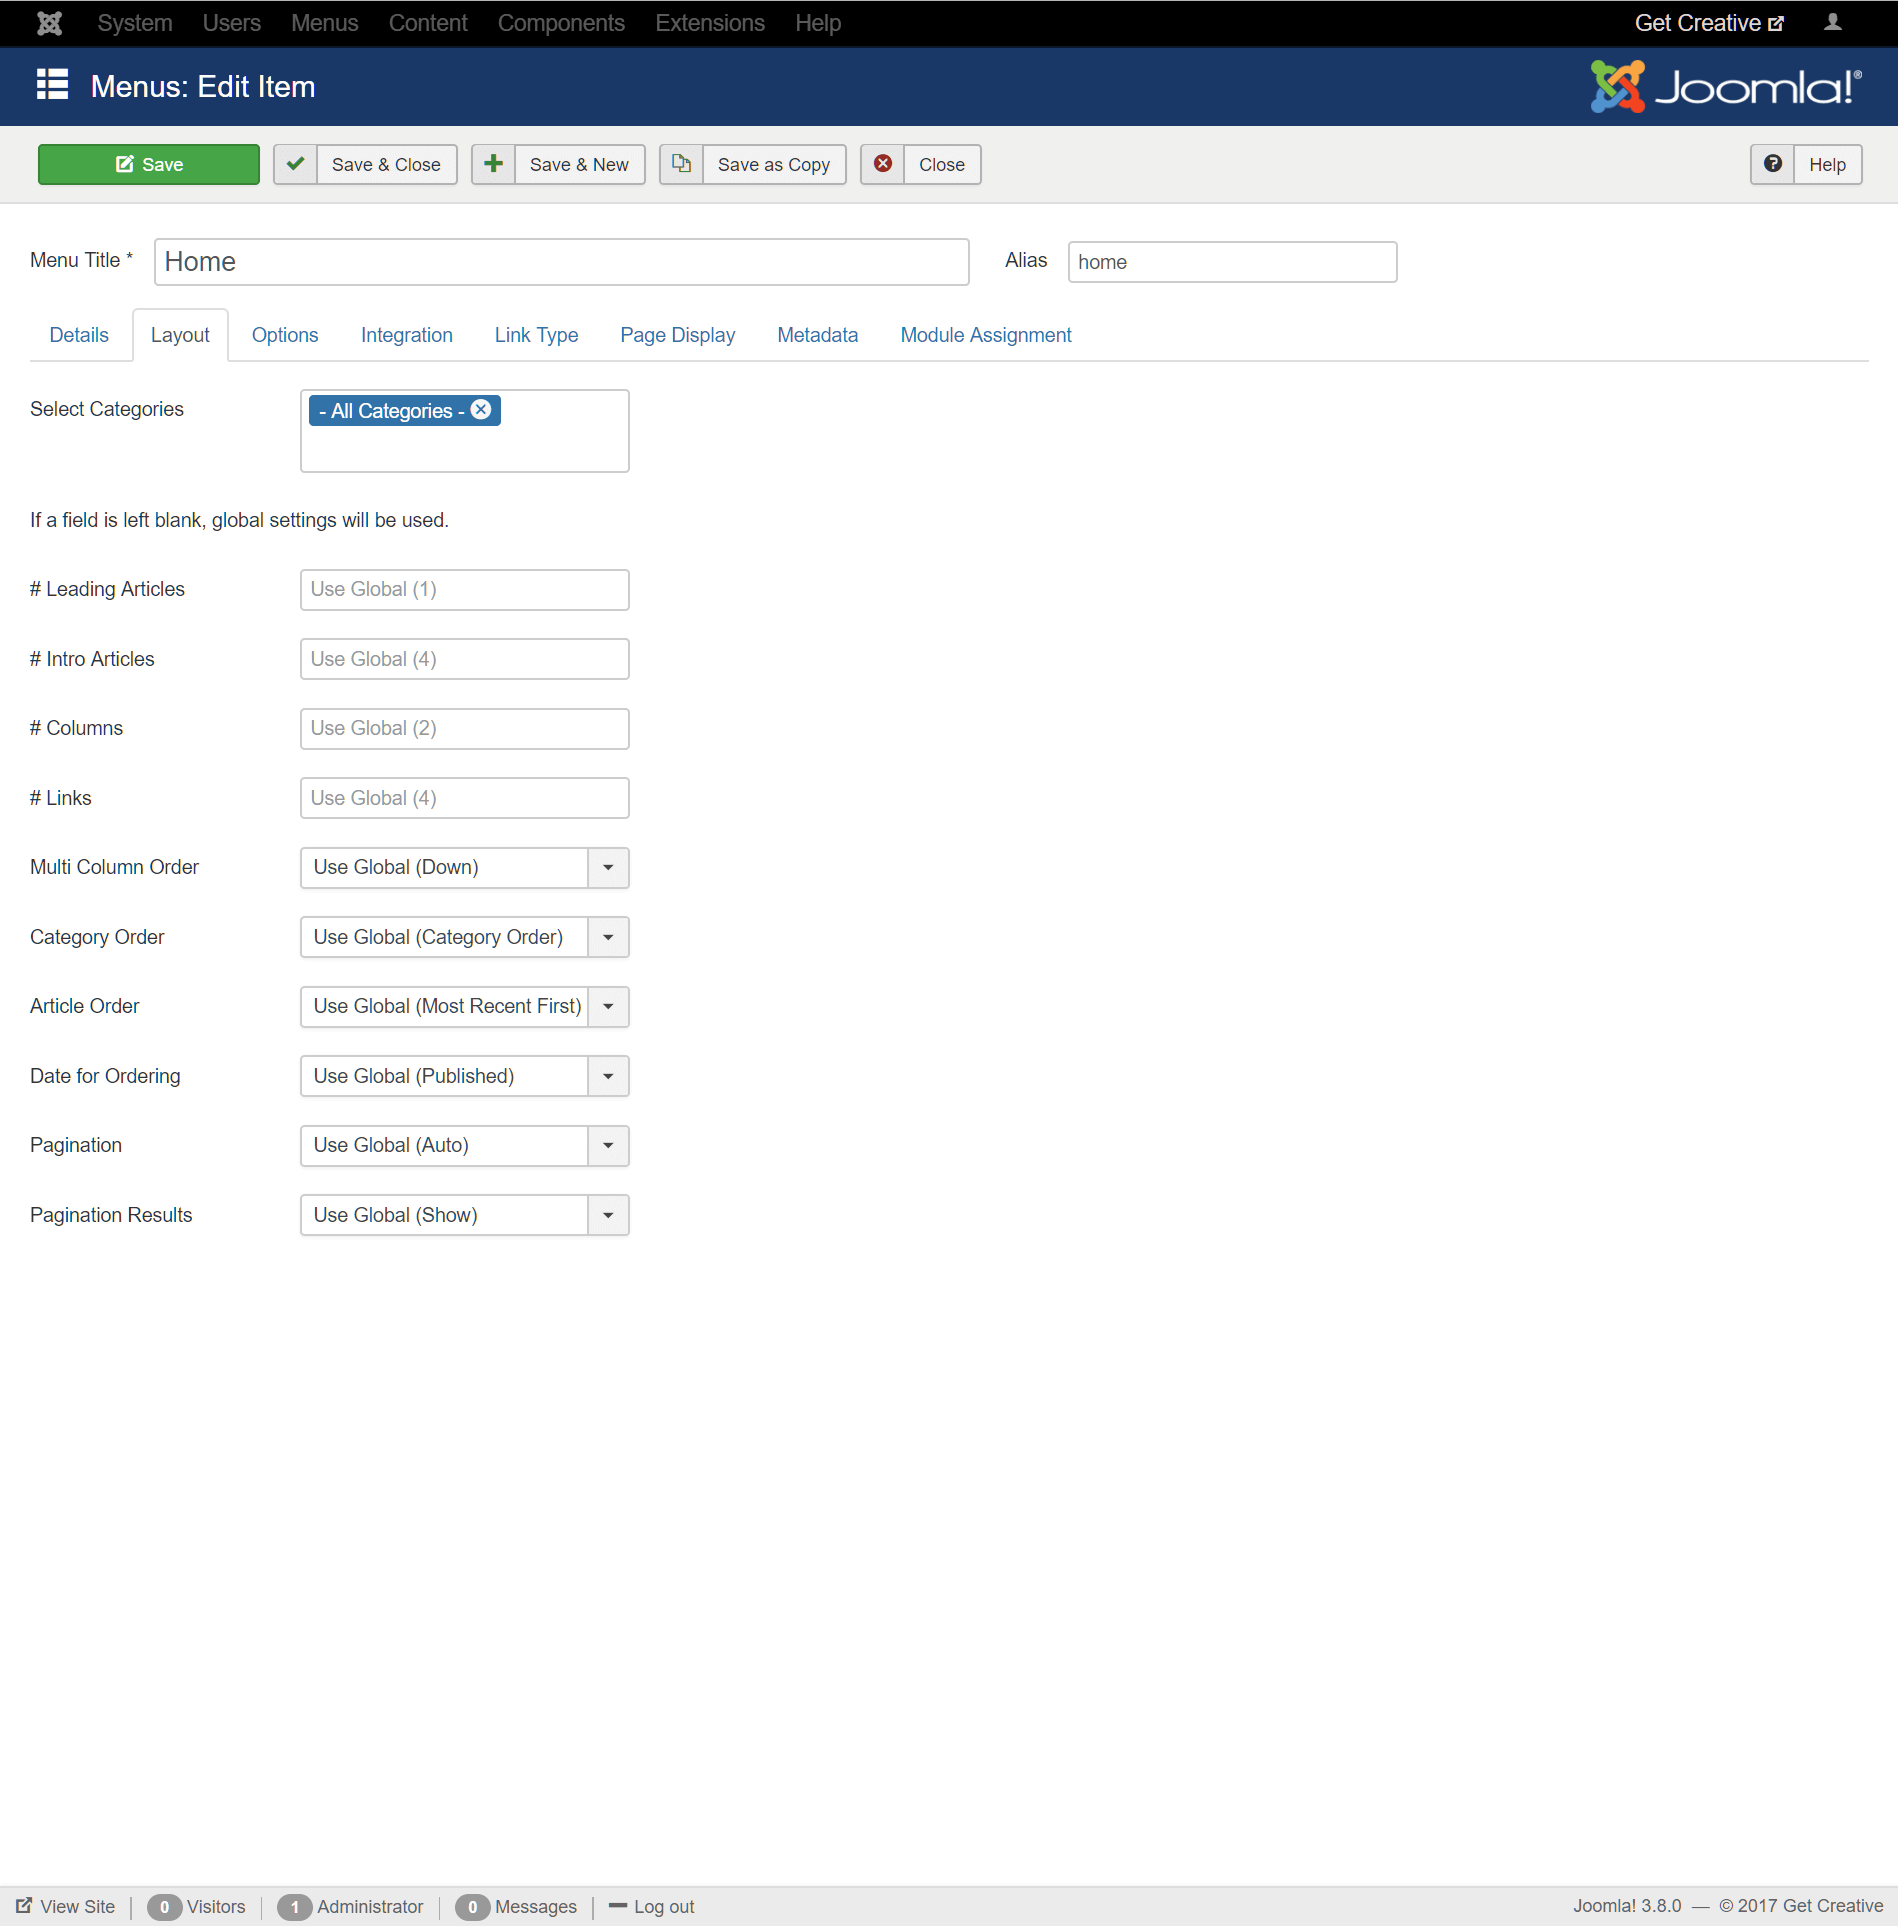Switch to the Metadata tab
Image resolution: width=1898 pixels, height=1926 pixels.
pyautogui.click(x=818, y=335)
